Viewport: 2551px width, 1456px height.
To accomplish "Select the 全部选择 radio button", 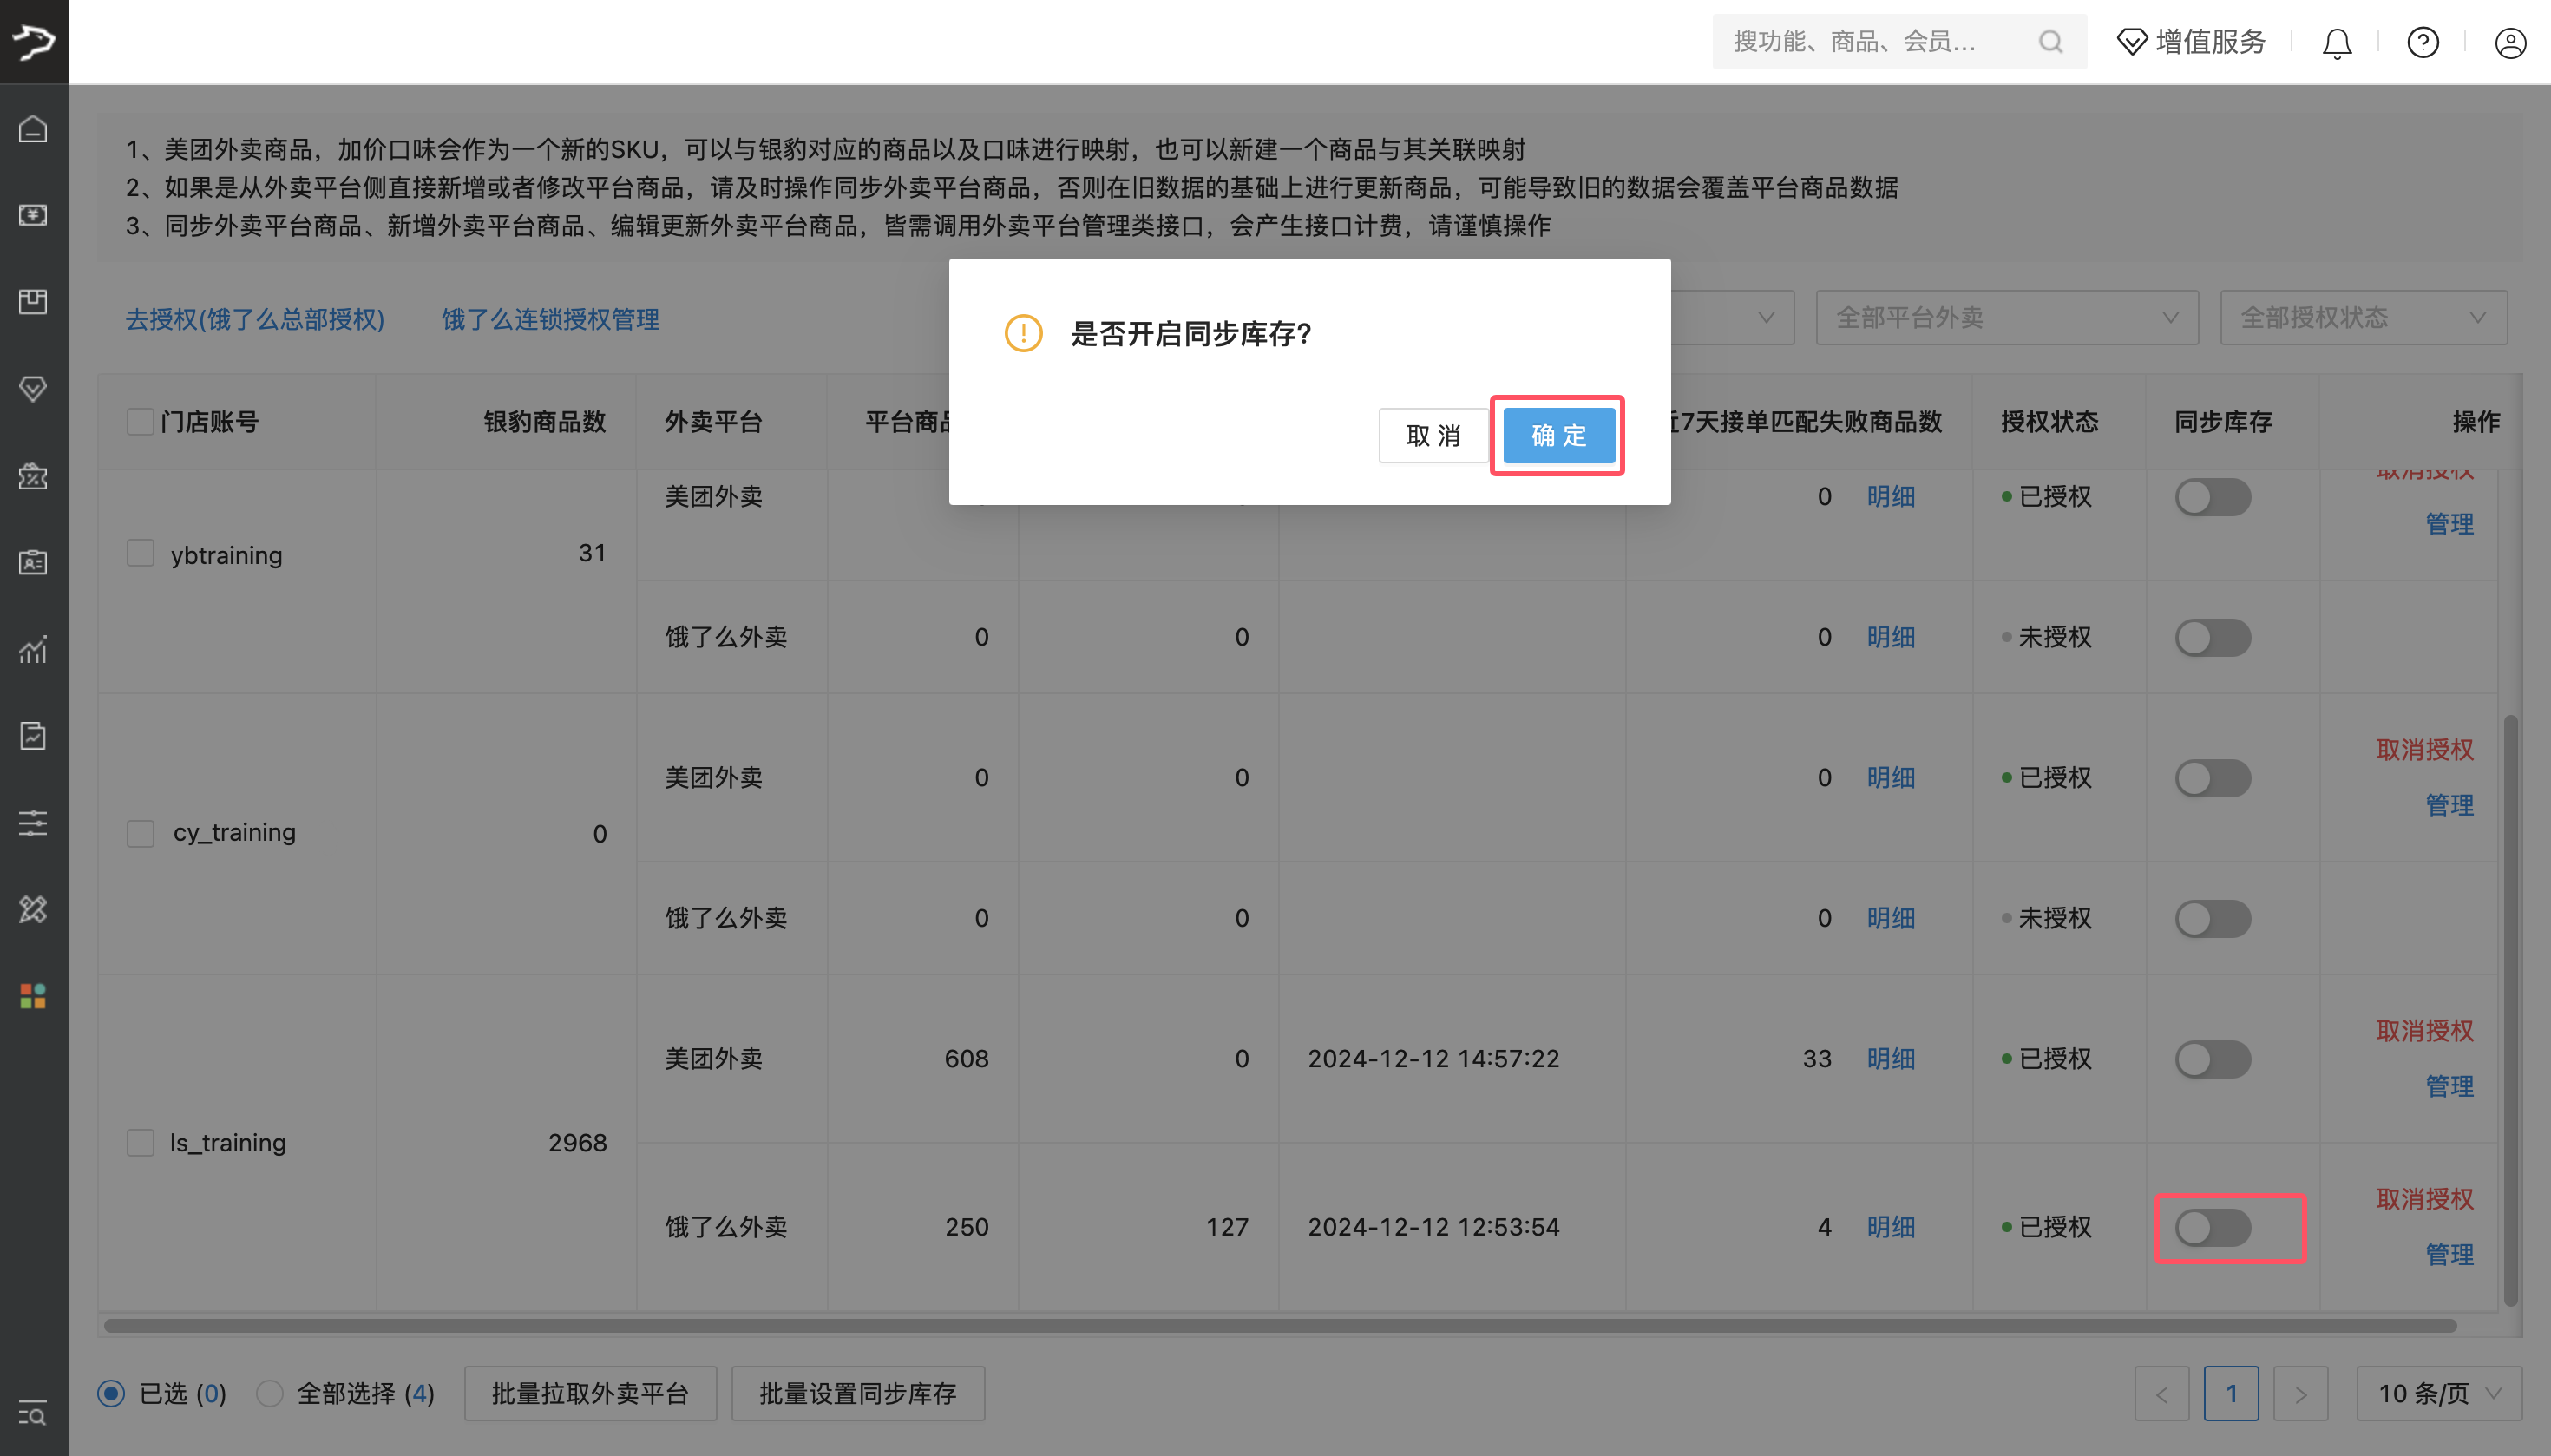I will pos(270,1393).
